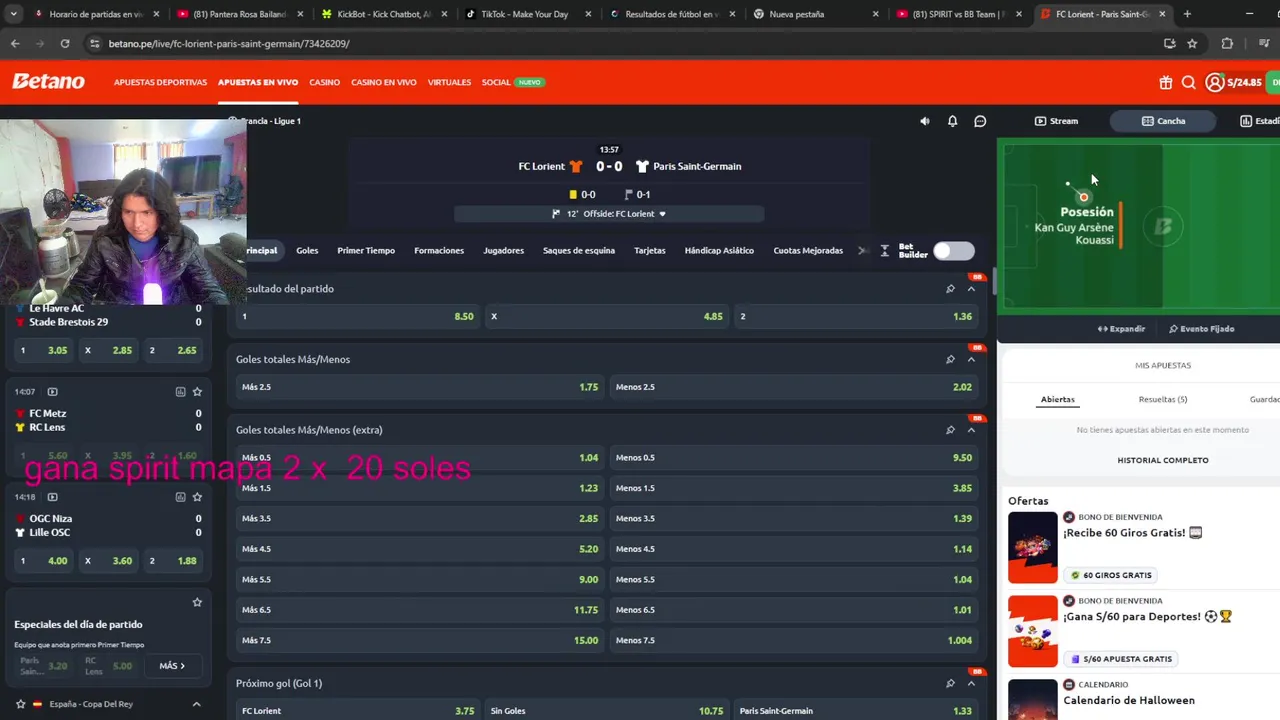Pick Lille OSC win at 1.88
1280x720 pixels.
(172, 561)
